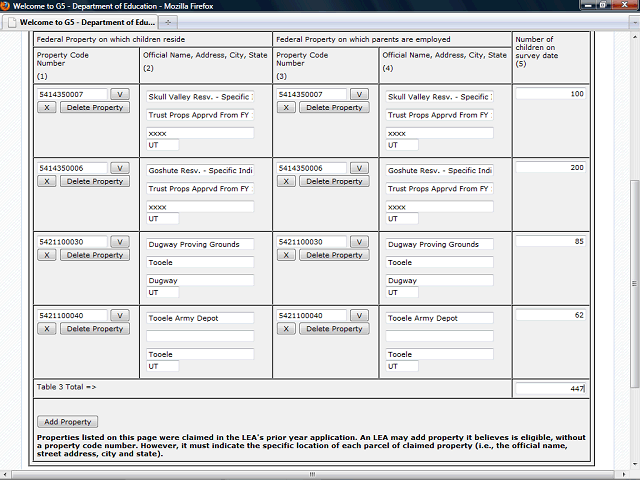Click V button for employed code 5414350007

tap(359, 94)
